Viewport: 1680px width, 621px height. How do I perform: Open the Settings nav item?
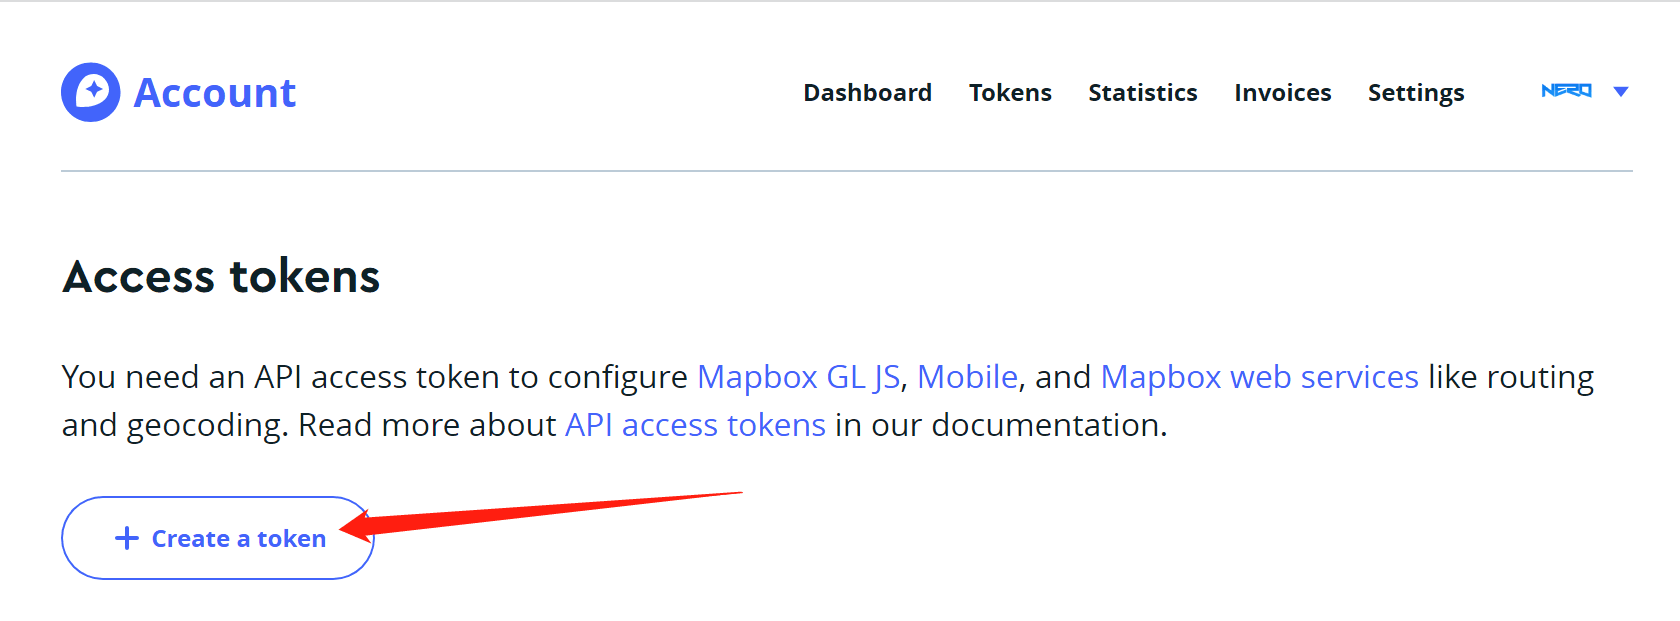tap(1415, 94)
